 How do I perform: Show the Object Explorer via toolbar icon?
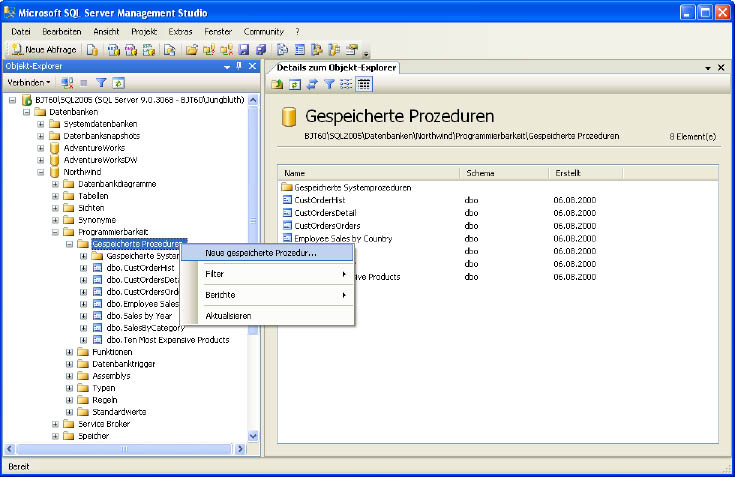click(x=317, y=49)
